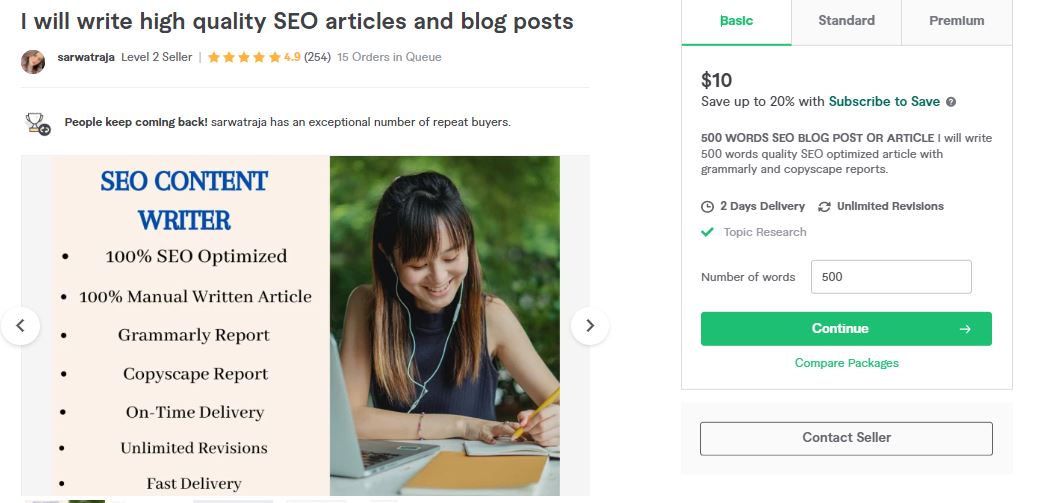Switch to the Standard package tab

pos(846,21)
